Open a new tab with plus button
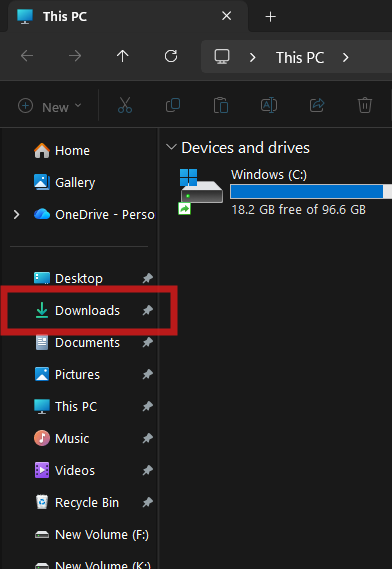The image size is (392, 569). pyautogui.click(x=270, y=17)
